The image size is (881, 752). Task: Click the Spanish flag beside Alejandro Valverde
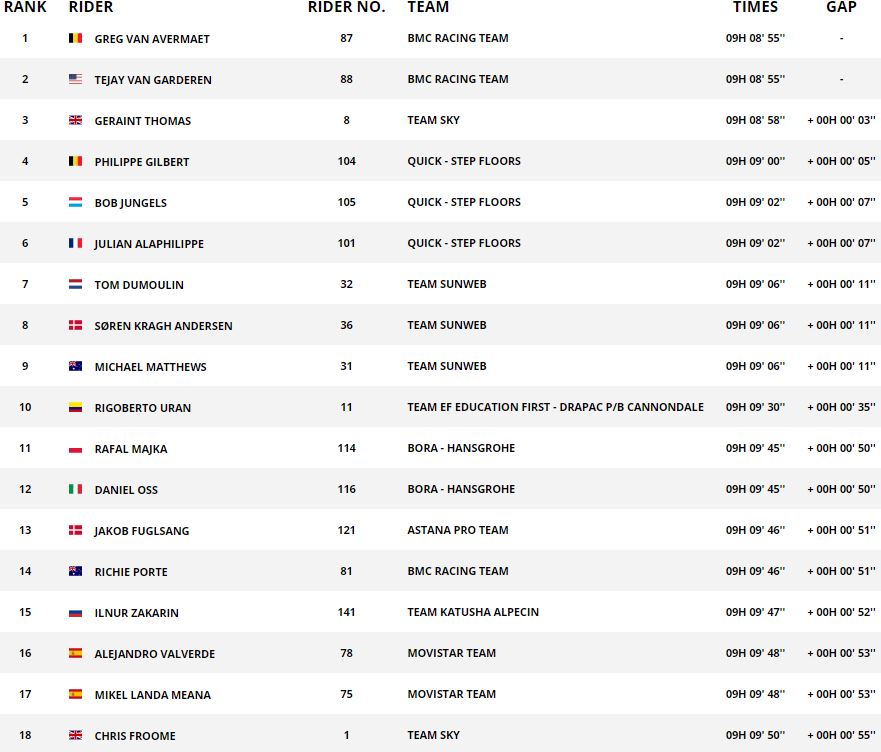75,654
